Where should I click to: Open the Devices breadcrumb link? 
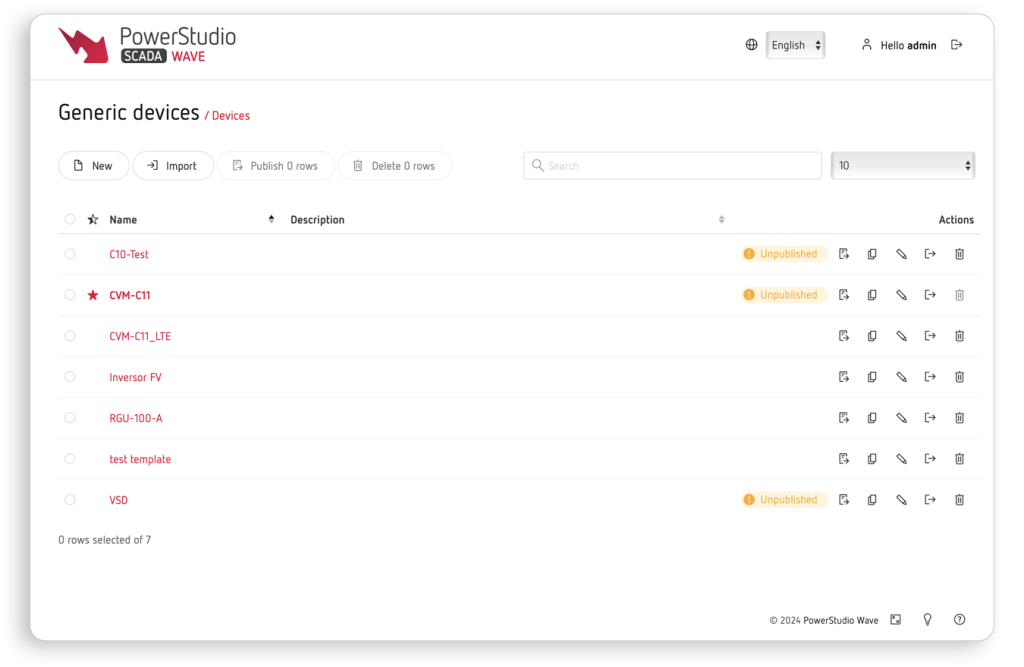(x=229, y=116)
